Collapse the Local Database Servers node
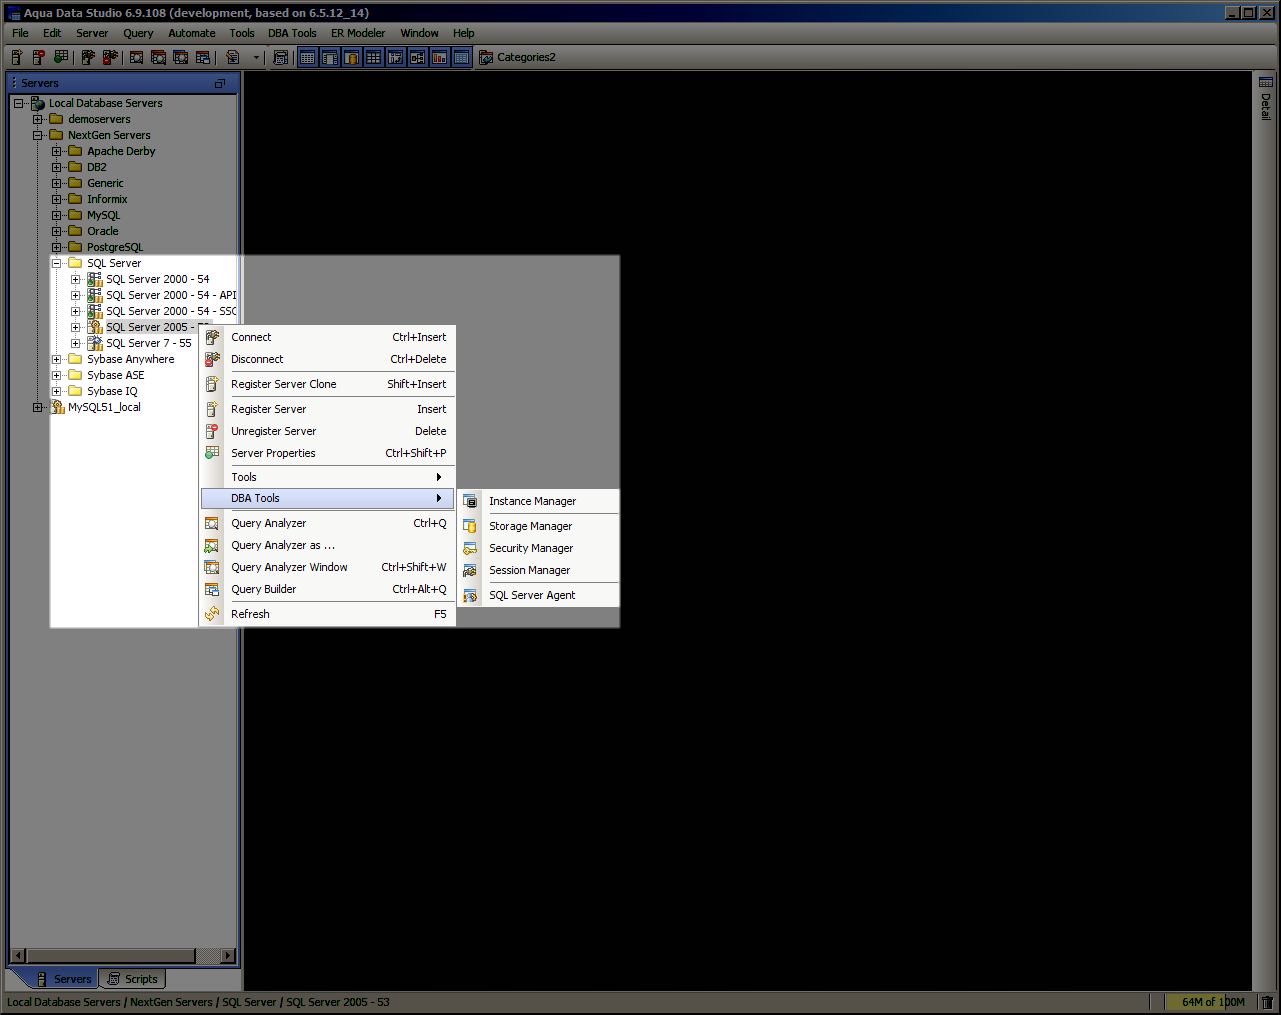Screen dimensions: 1281x1015 (x=18, y=103)
